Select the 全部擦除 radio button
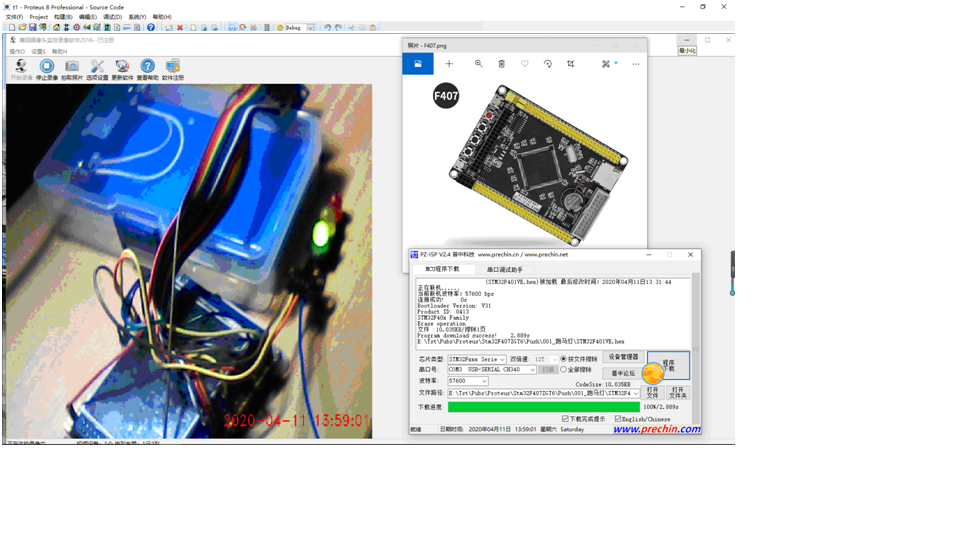This screenshot has width=960, height=540. (564, 370)
